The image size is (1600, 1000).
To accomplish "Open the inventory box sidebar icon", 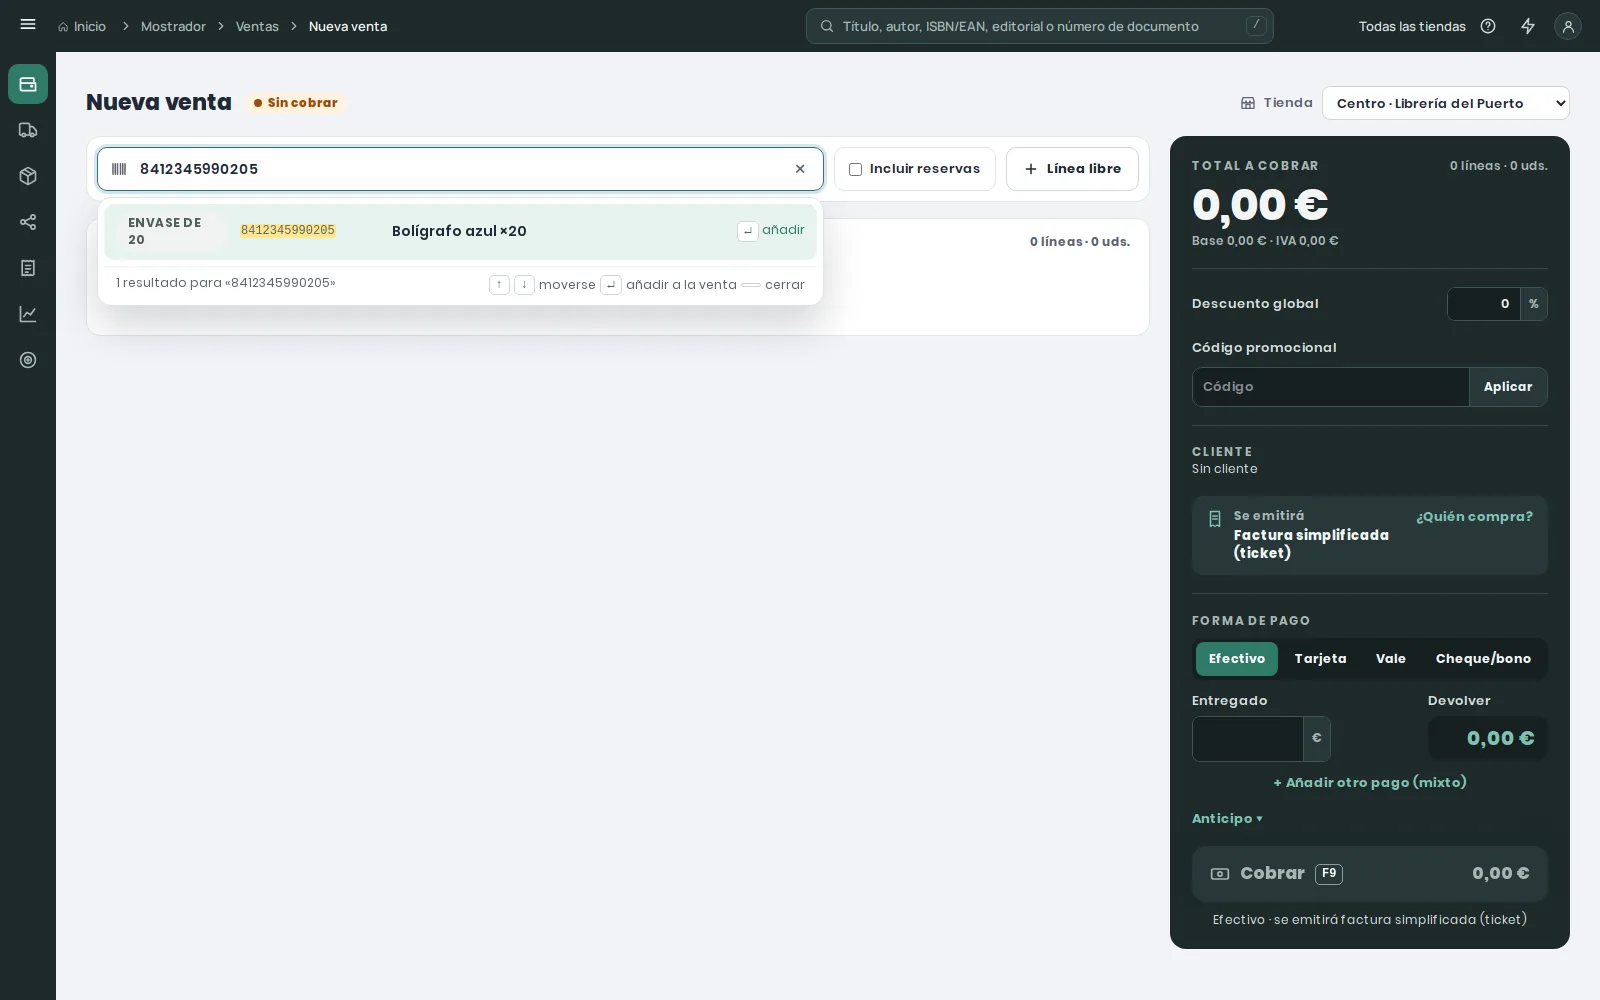I will [28, 176].
